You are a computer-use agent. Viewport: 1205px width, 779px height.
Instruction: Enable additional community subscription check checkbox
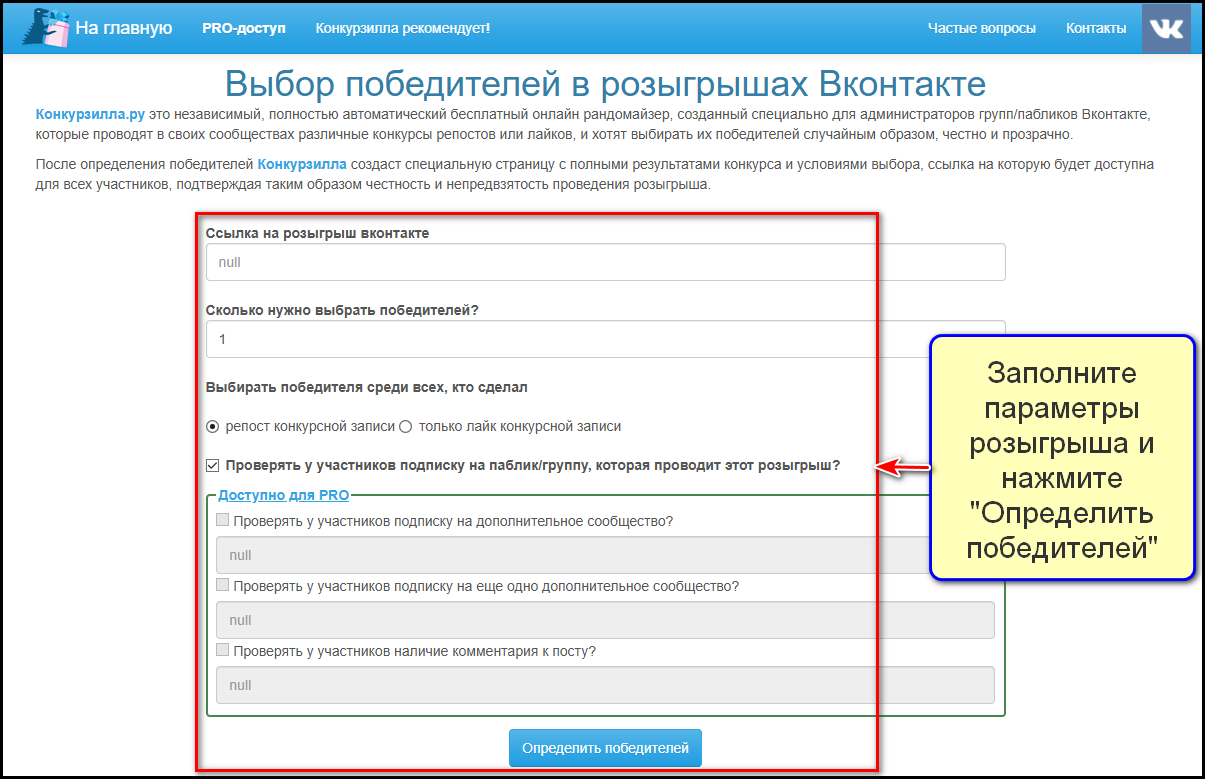pyautogui.click(x=223, y=521)
